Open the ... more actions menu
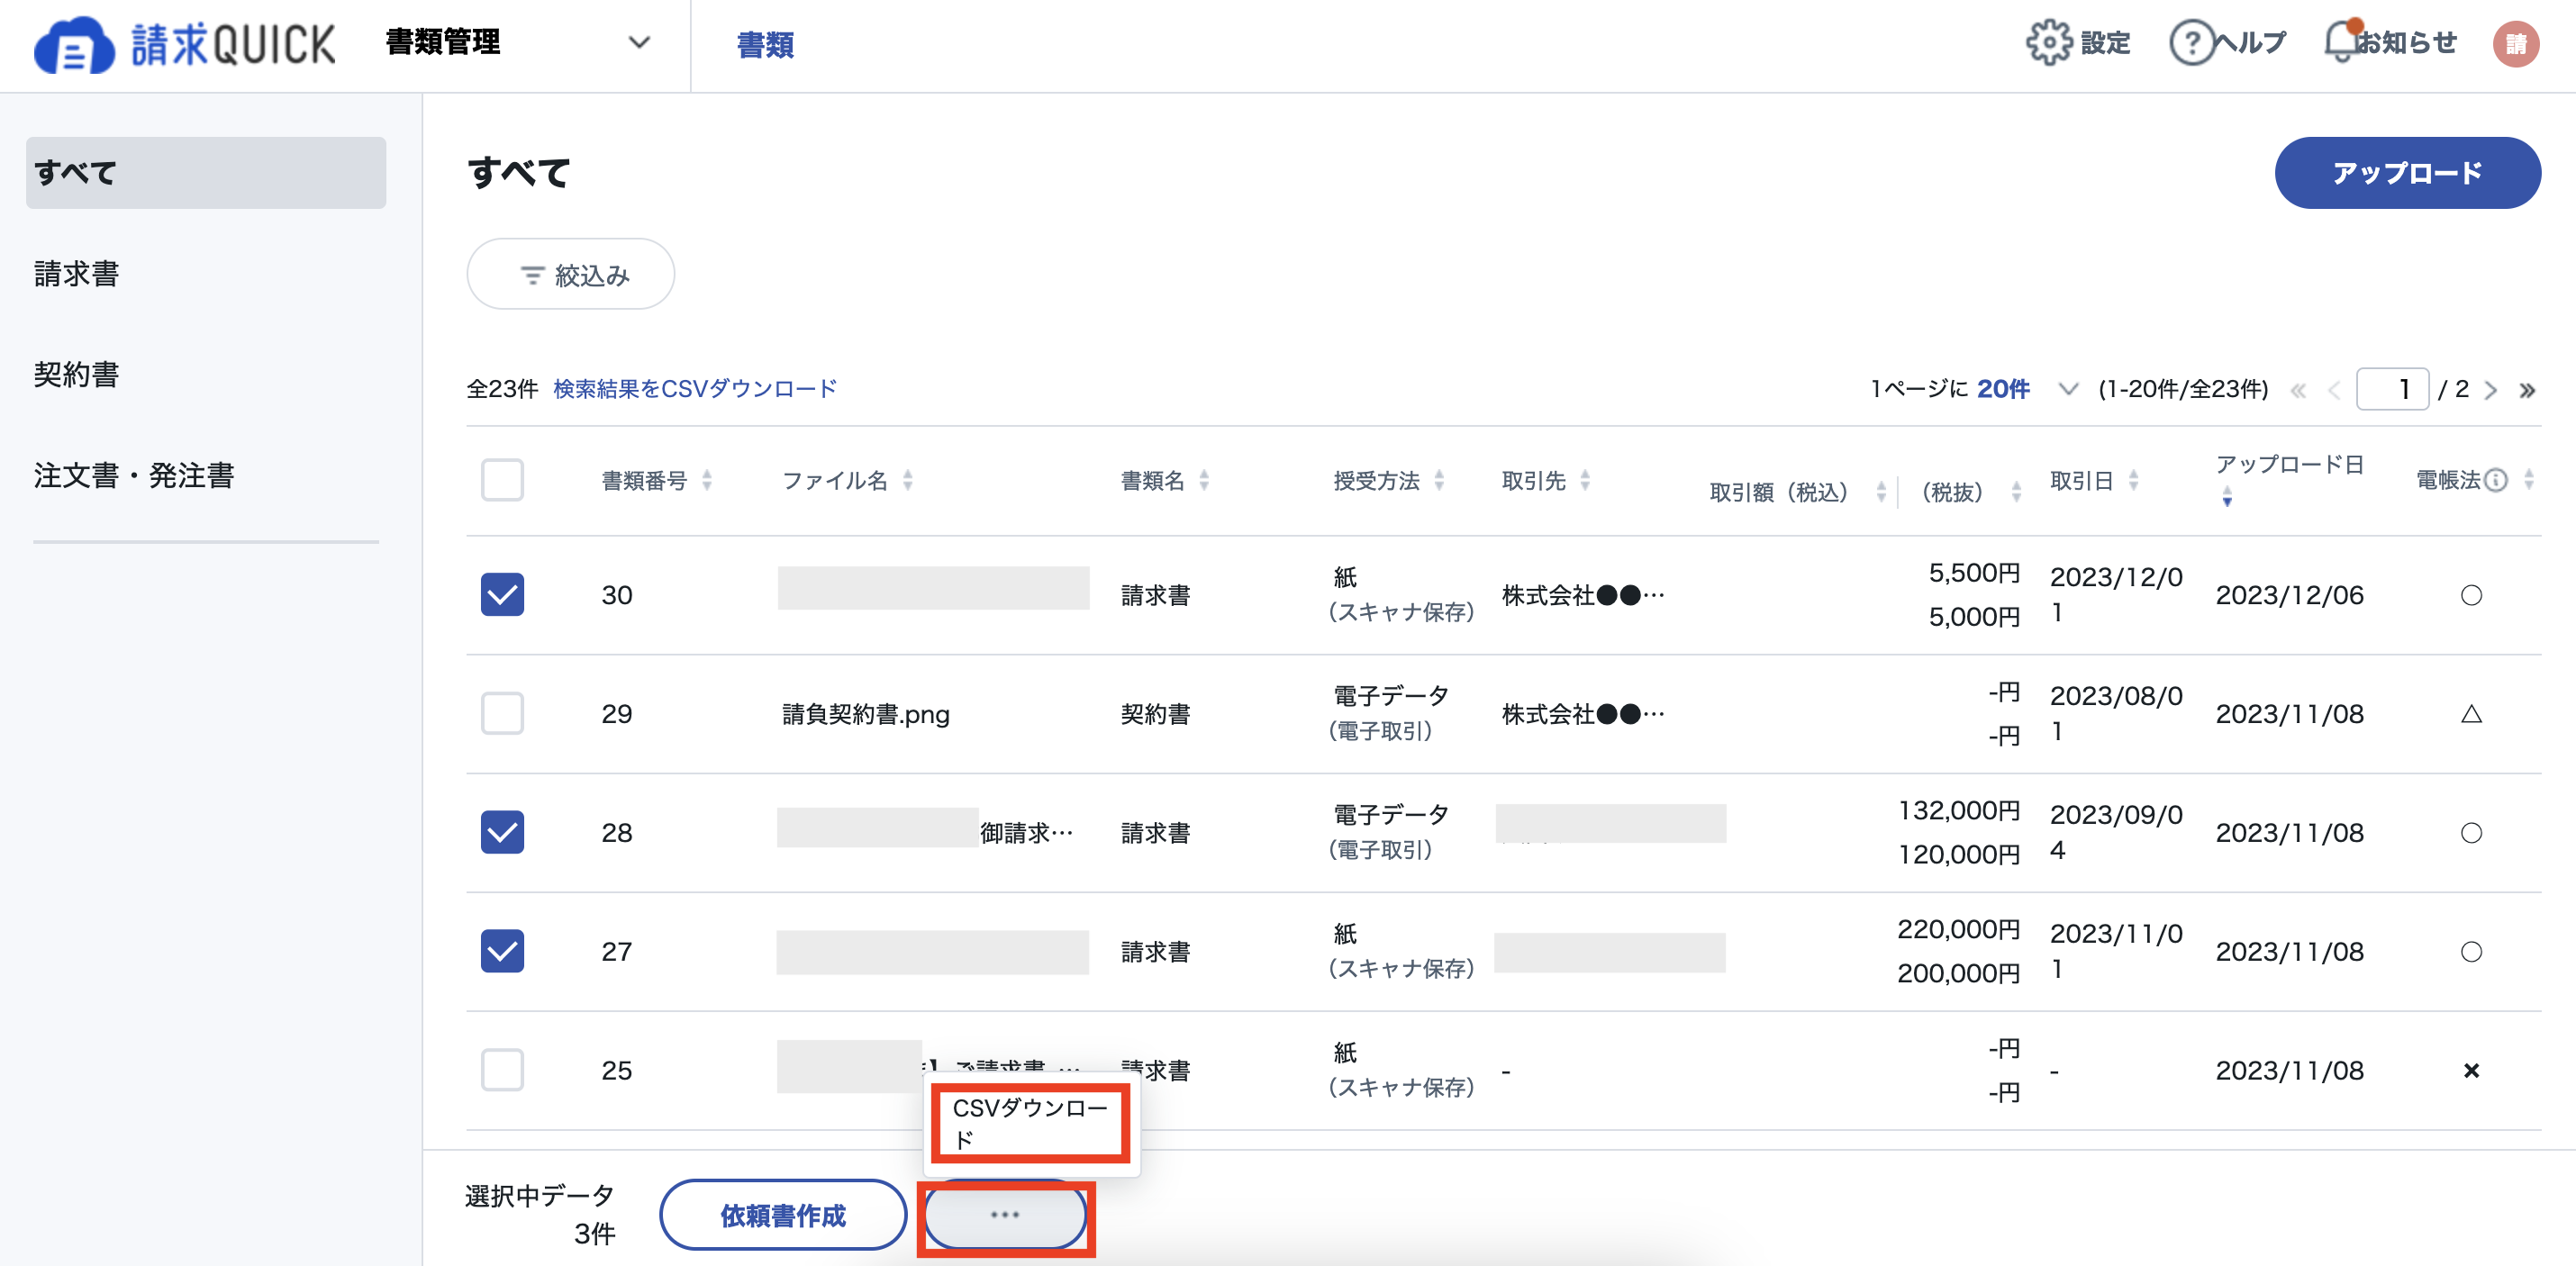Viewport: 2576px width, 1266px height. 1005,1215
